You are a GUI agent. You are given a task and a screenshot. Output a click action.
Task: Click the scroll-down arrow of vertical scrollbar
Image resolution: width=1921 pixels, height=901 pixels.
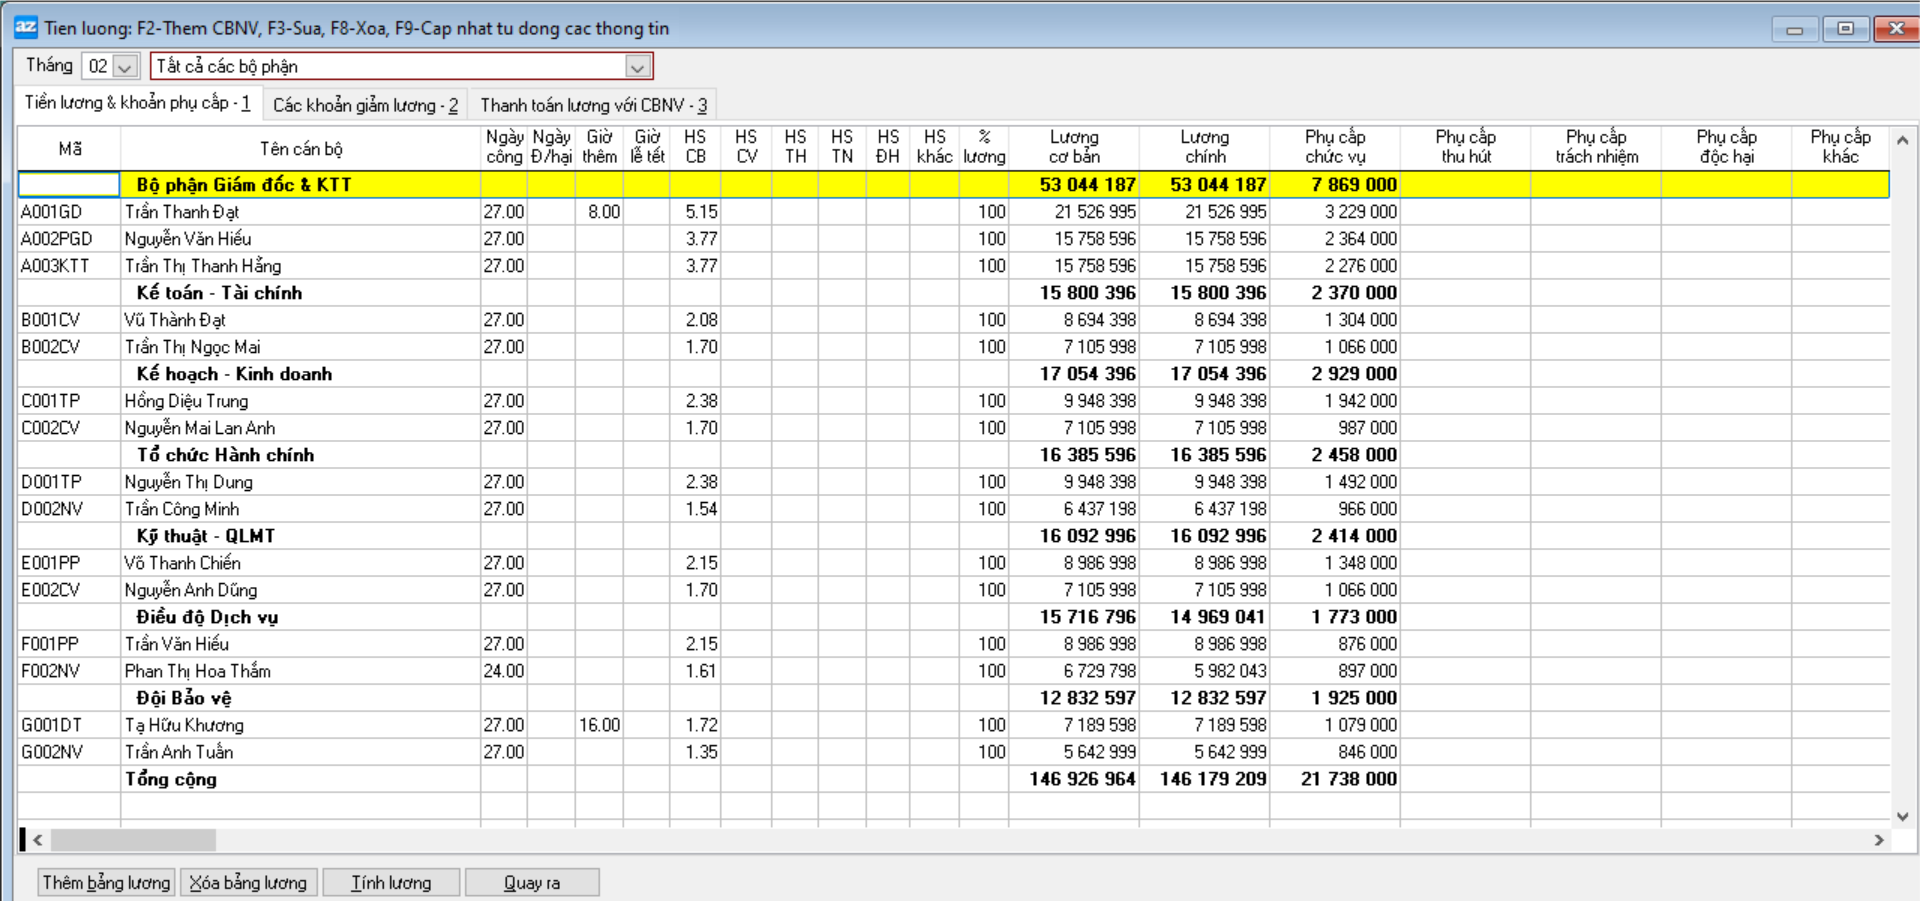click(1902, 816)
